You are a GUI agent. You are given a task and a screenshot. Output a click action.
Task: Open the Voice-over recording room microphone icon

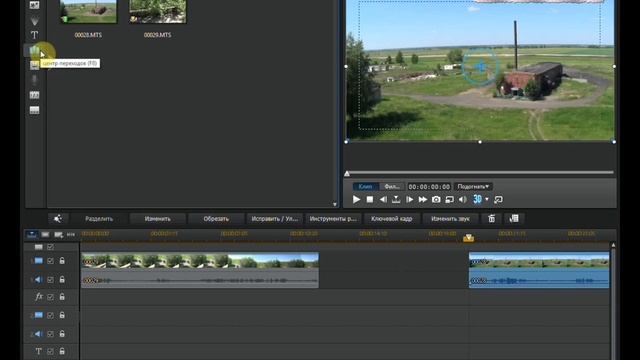point(34,80)
